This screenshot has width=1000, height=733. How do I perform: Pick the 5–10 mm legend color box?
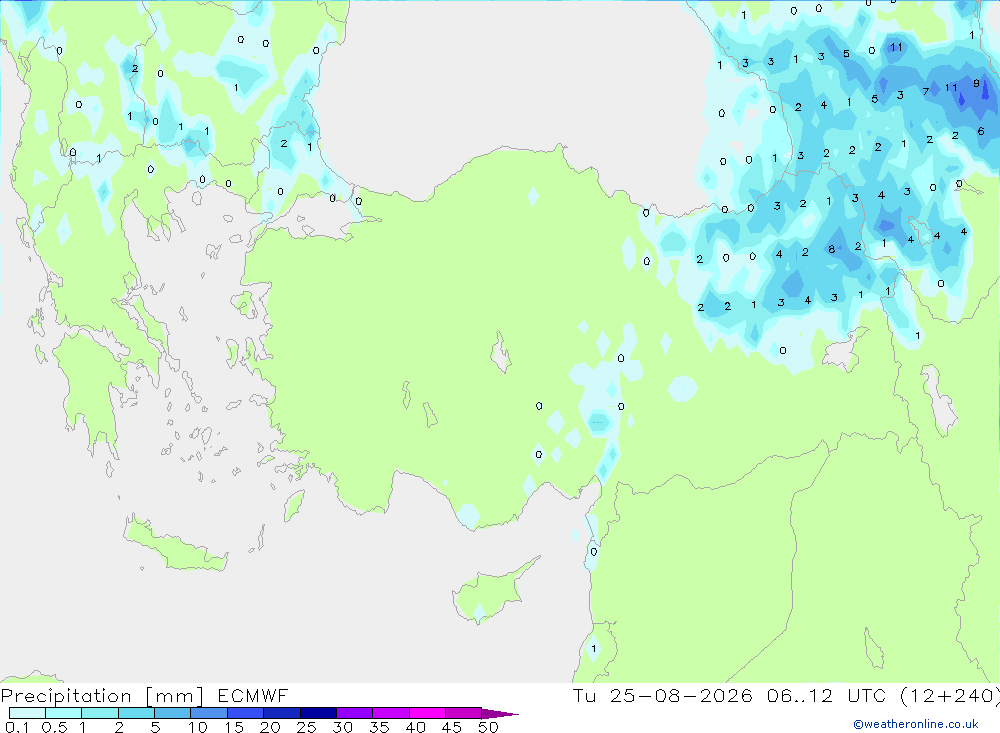click(x=173, y=713)
